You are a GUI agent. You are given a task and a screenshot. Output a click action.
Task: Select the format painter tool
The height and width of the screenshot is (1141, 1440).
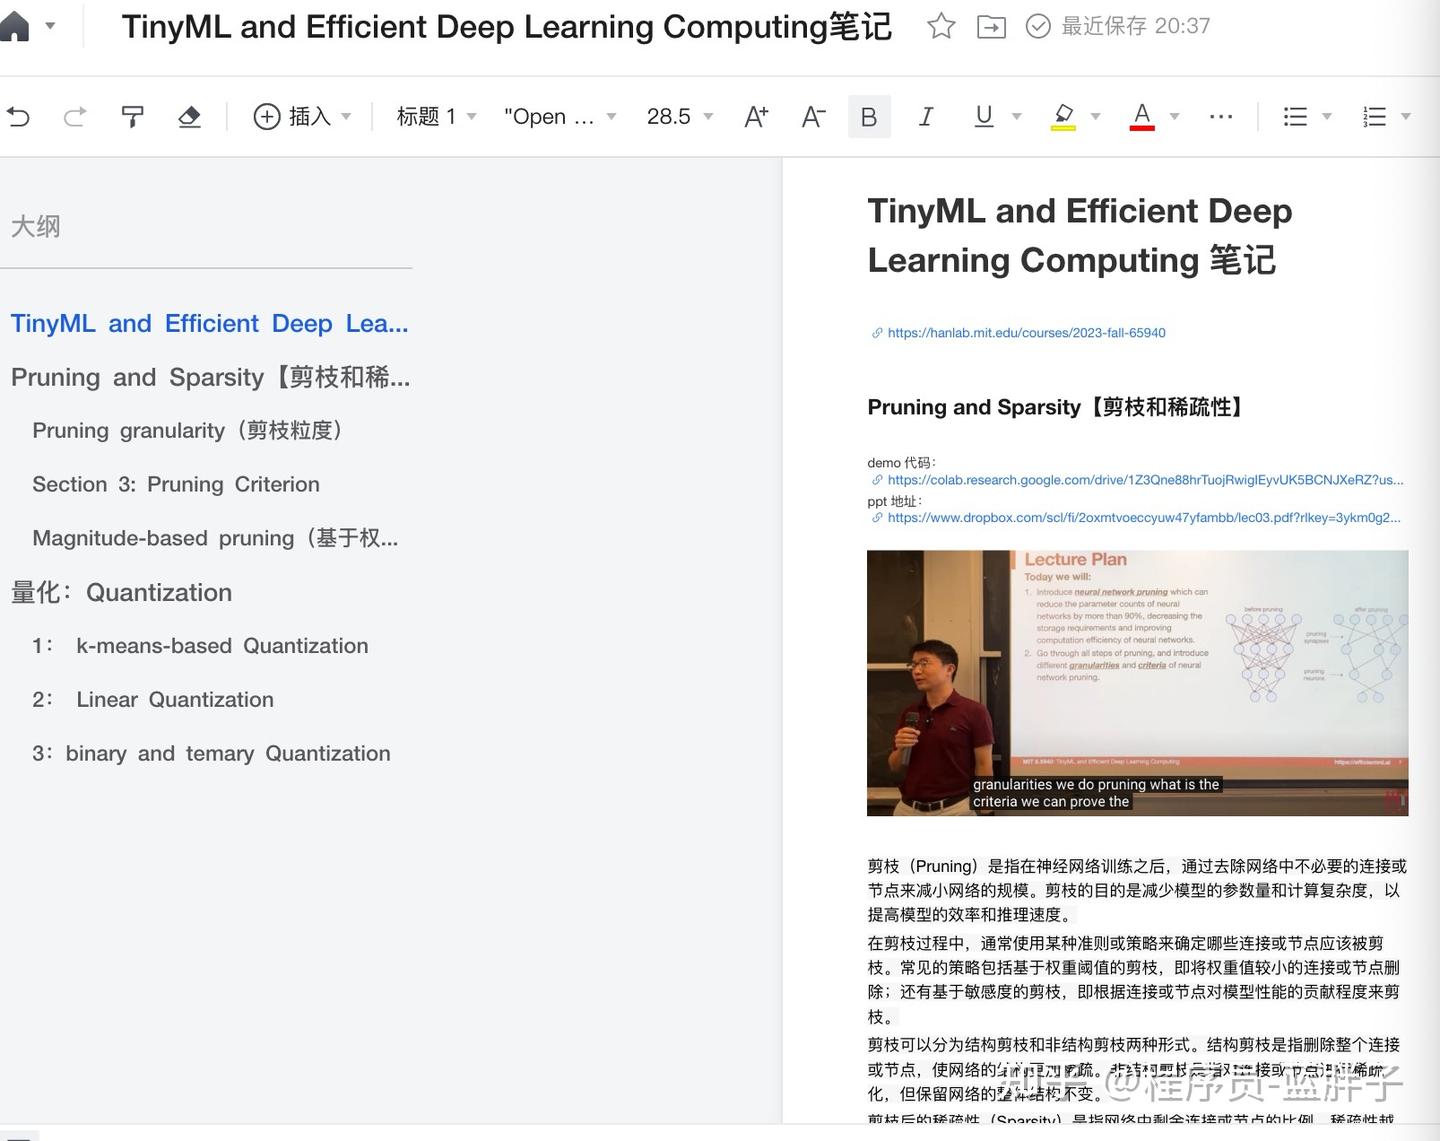(x=132, y=117)
